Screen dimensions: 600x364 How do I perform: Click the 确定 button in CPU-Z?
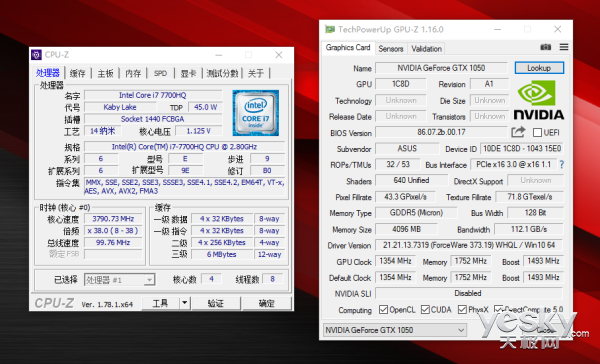[x=266, y=303]
